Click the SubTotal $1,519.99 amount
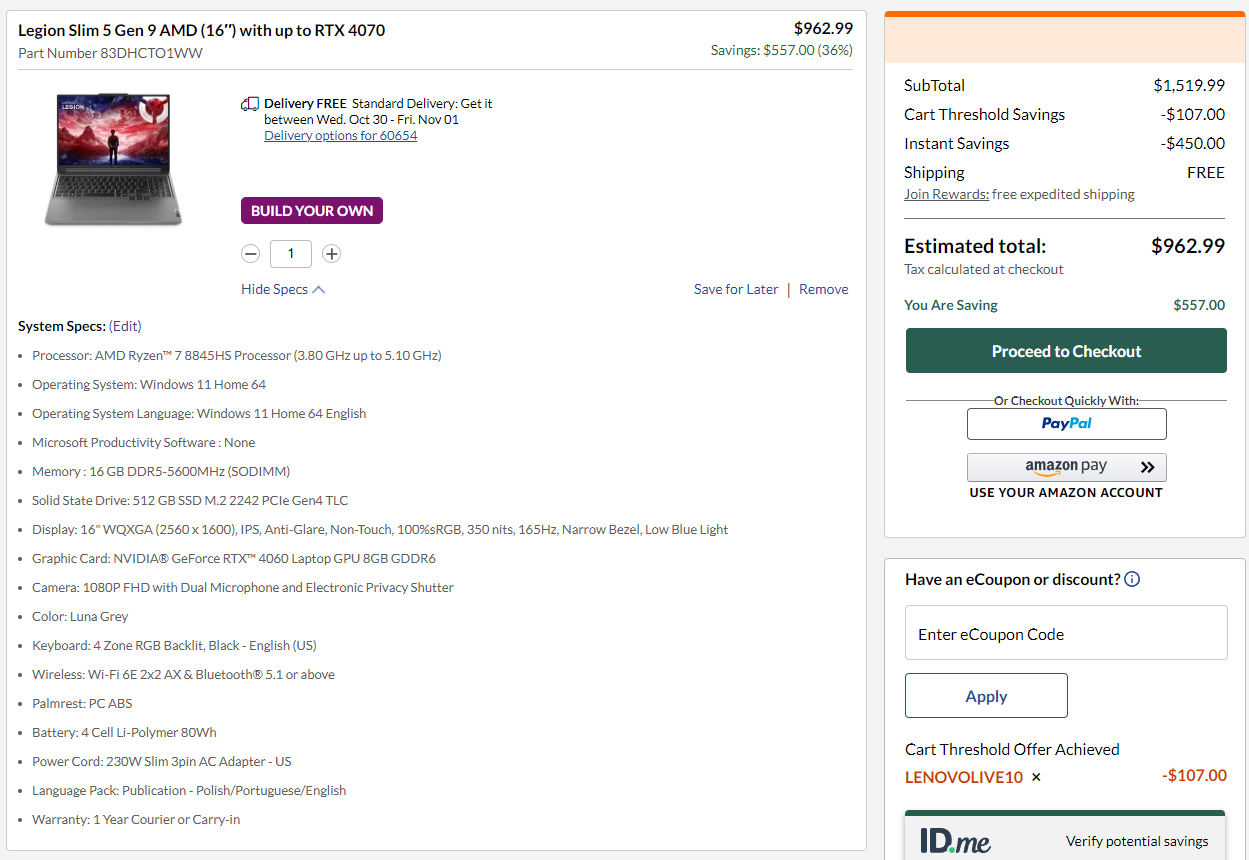Image resolution: width=1249 pixels, height=860 pixels. (x=1189, y=85)
